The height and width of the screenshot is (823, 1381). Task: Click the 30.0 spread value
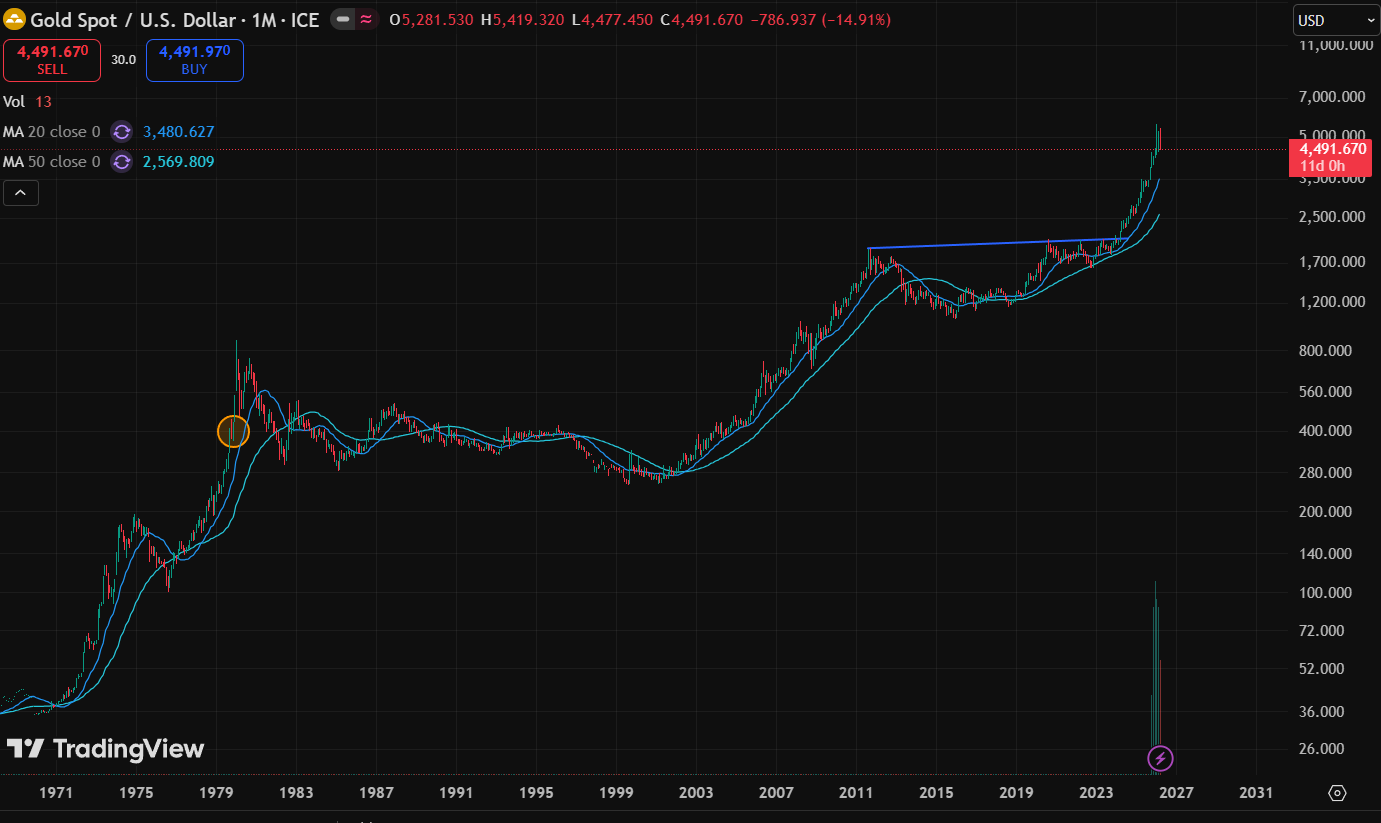(x=123, y=60)
